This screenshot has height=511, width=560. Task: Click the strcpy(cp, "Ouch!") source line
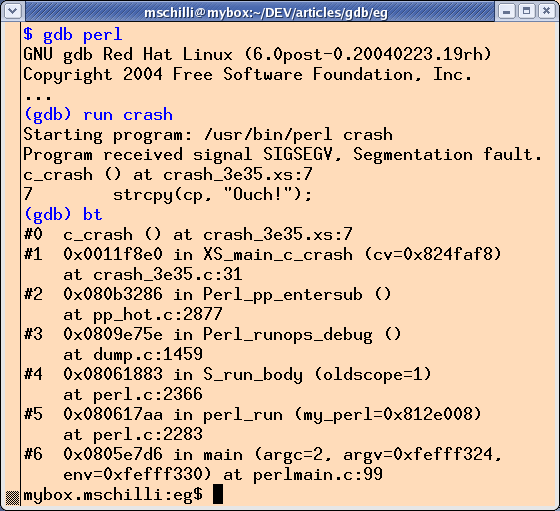click(x=212, y=195)
